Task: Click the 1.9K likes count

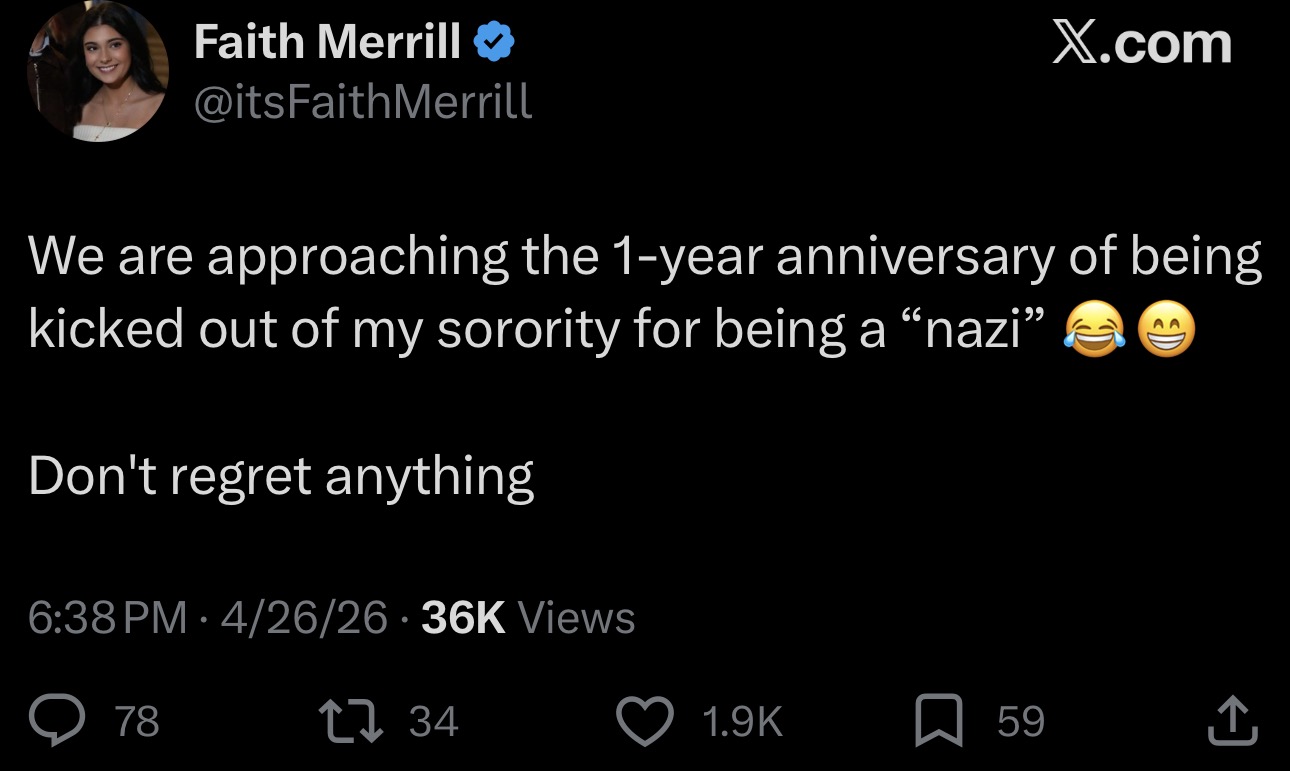Action: [x=743, y=721]
